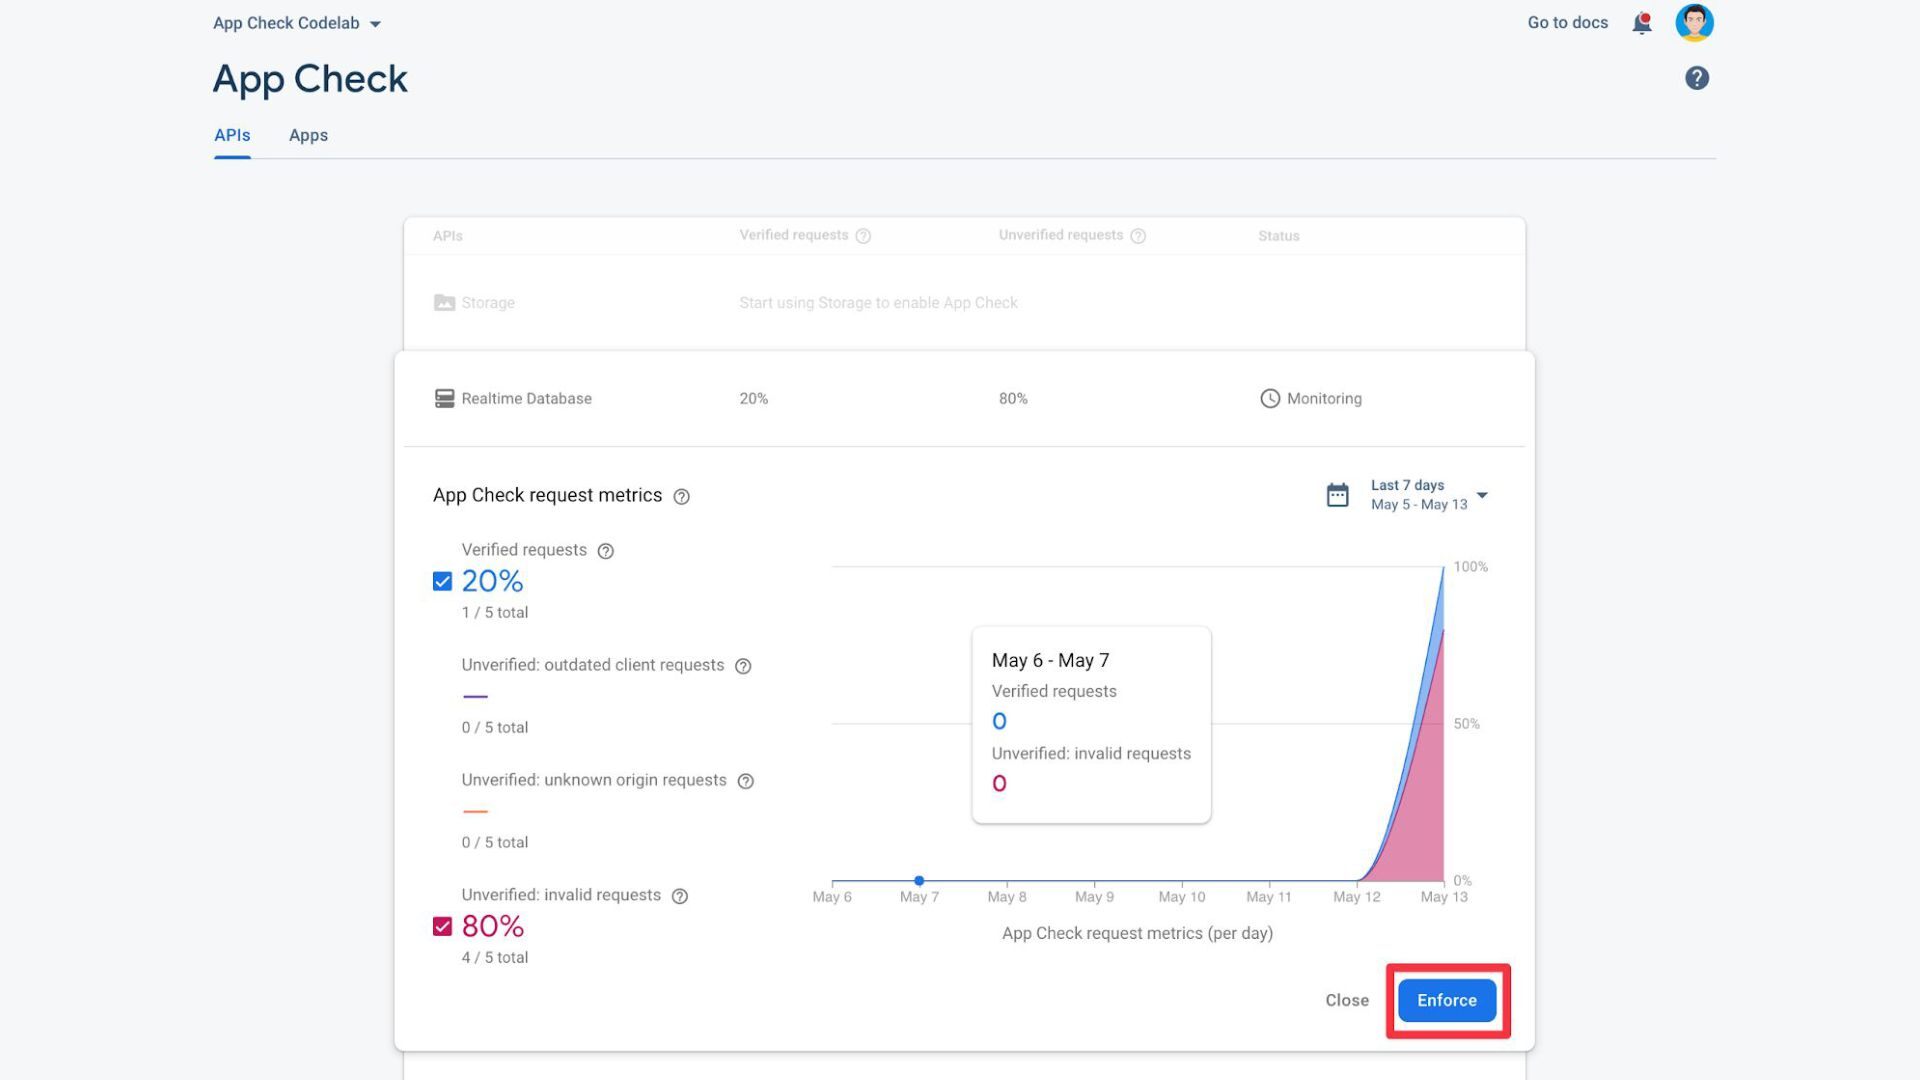Screen dimensions: 1920x1080
Task: Select the APIs tab
Action: [232, 135]
